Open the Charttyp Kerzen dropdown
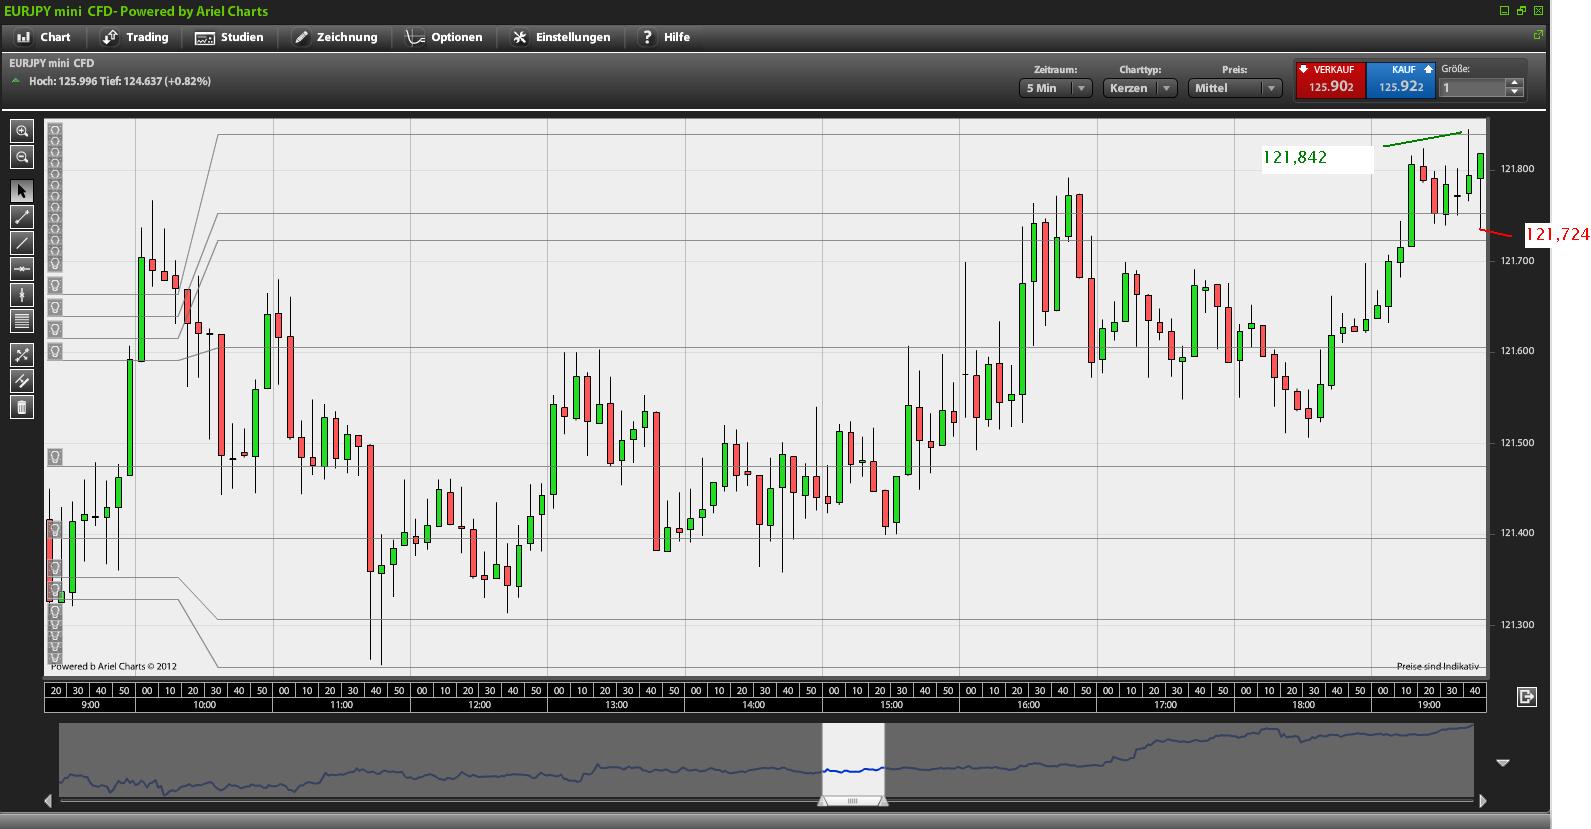Image resolution: width=1591 pixels, height=829 pixels. [x=1140, y=88]
